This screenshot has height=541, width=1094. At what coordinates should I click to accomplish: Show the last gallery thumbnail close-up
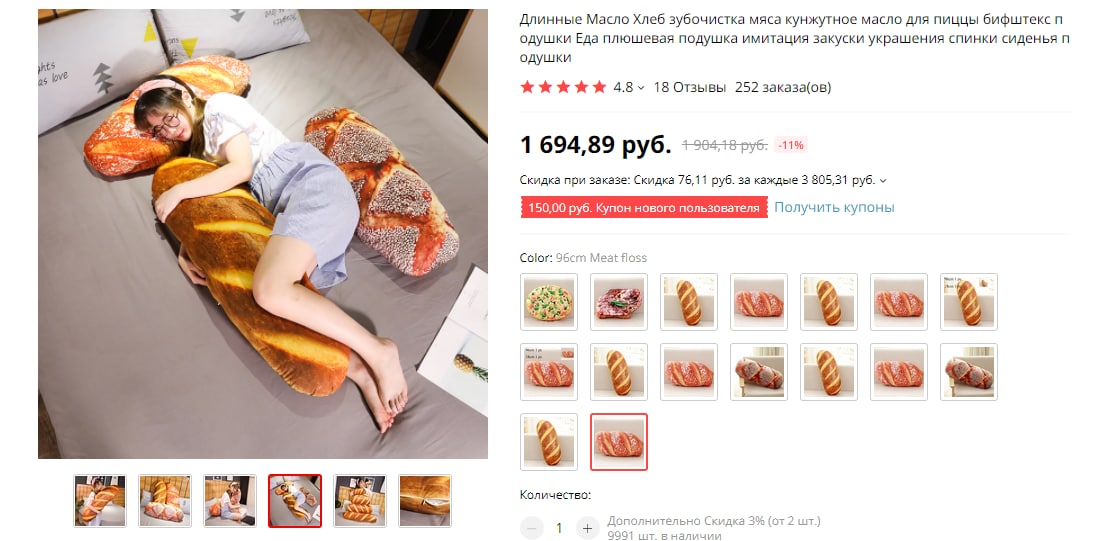point(424,501)
